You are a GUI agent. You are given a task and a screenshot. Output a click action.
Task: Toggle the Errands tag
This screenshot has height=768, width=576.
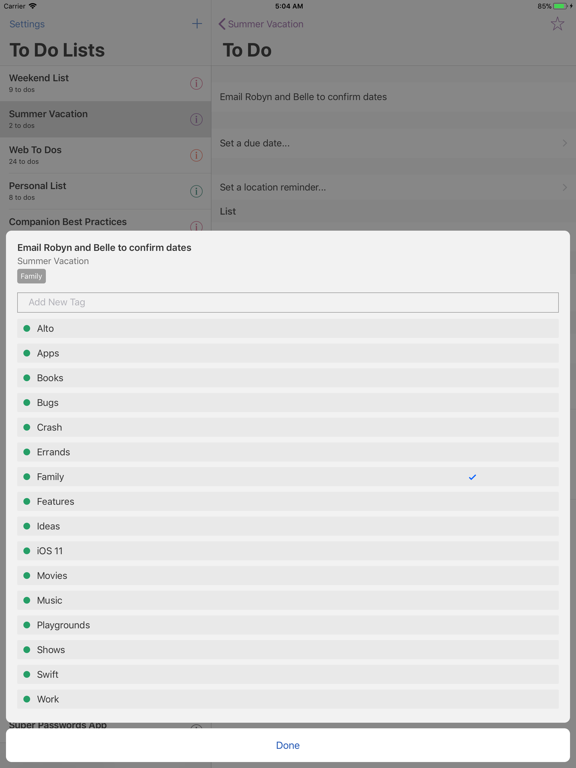tap(288, 452)
